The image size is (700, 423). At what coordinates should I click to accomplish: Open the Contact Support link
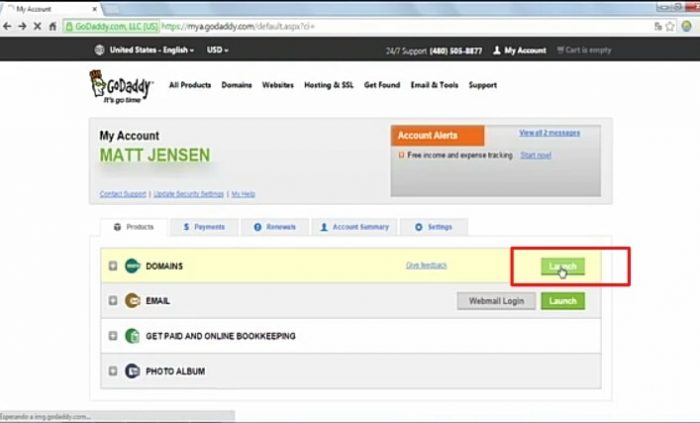[x=123, y=194]
